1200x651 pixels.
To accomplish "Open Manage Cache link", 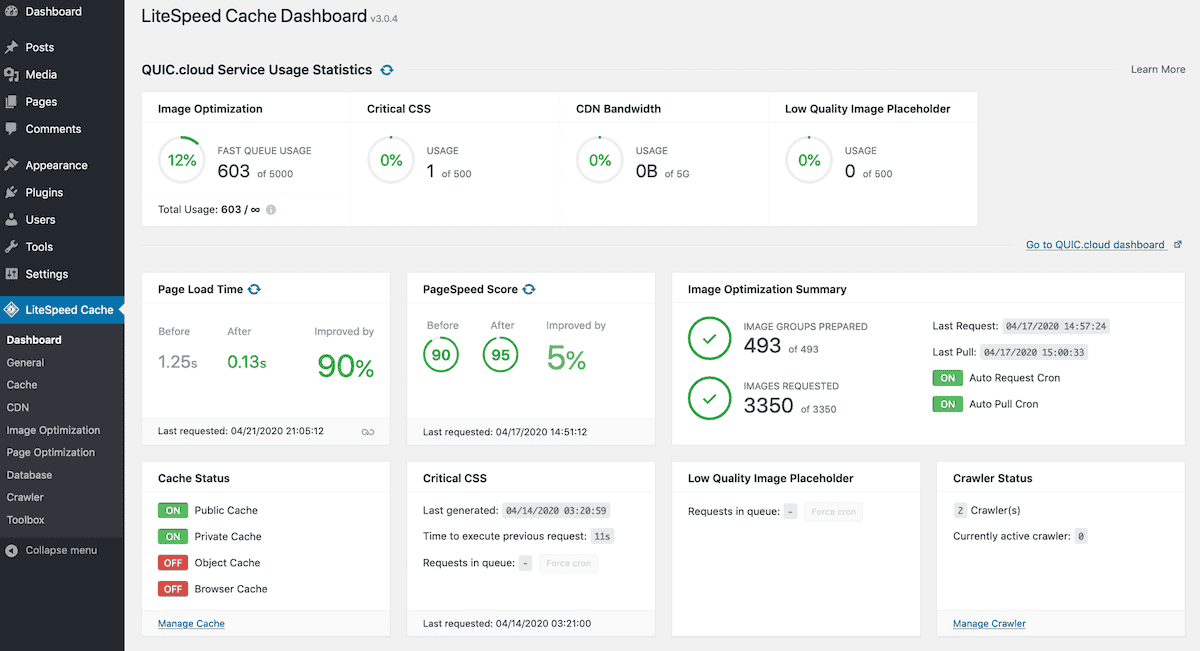I will click(190, 623).
